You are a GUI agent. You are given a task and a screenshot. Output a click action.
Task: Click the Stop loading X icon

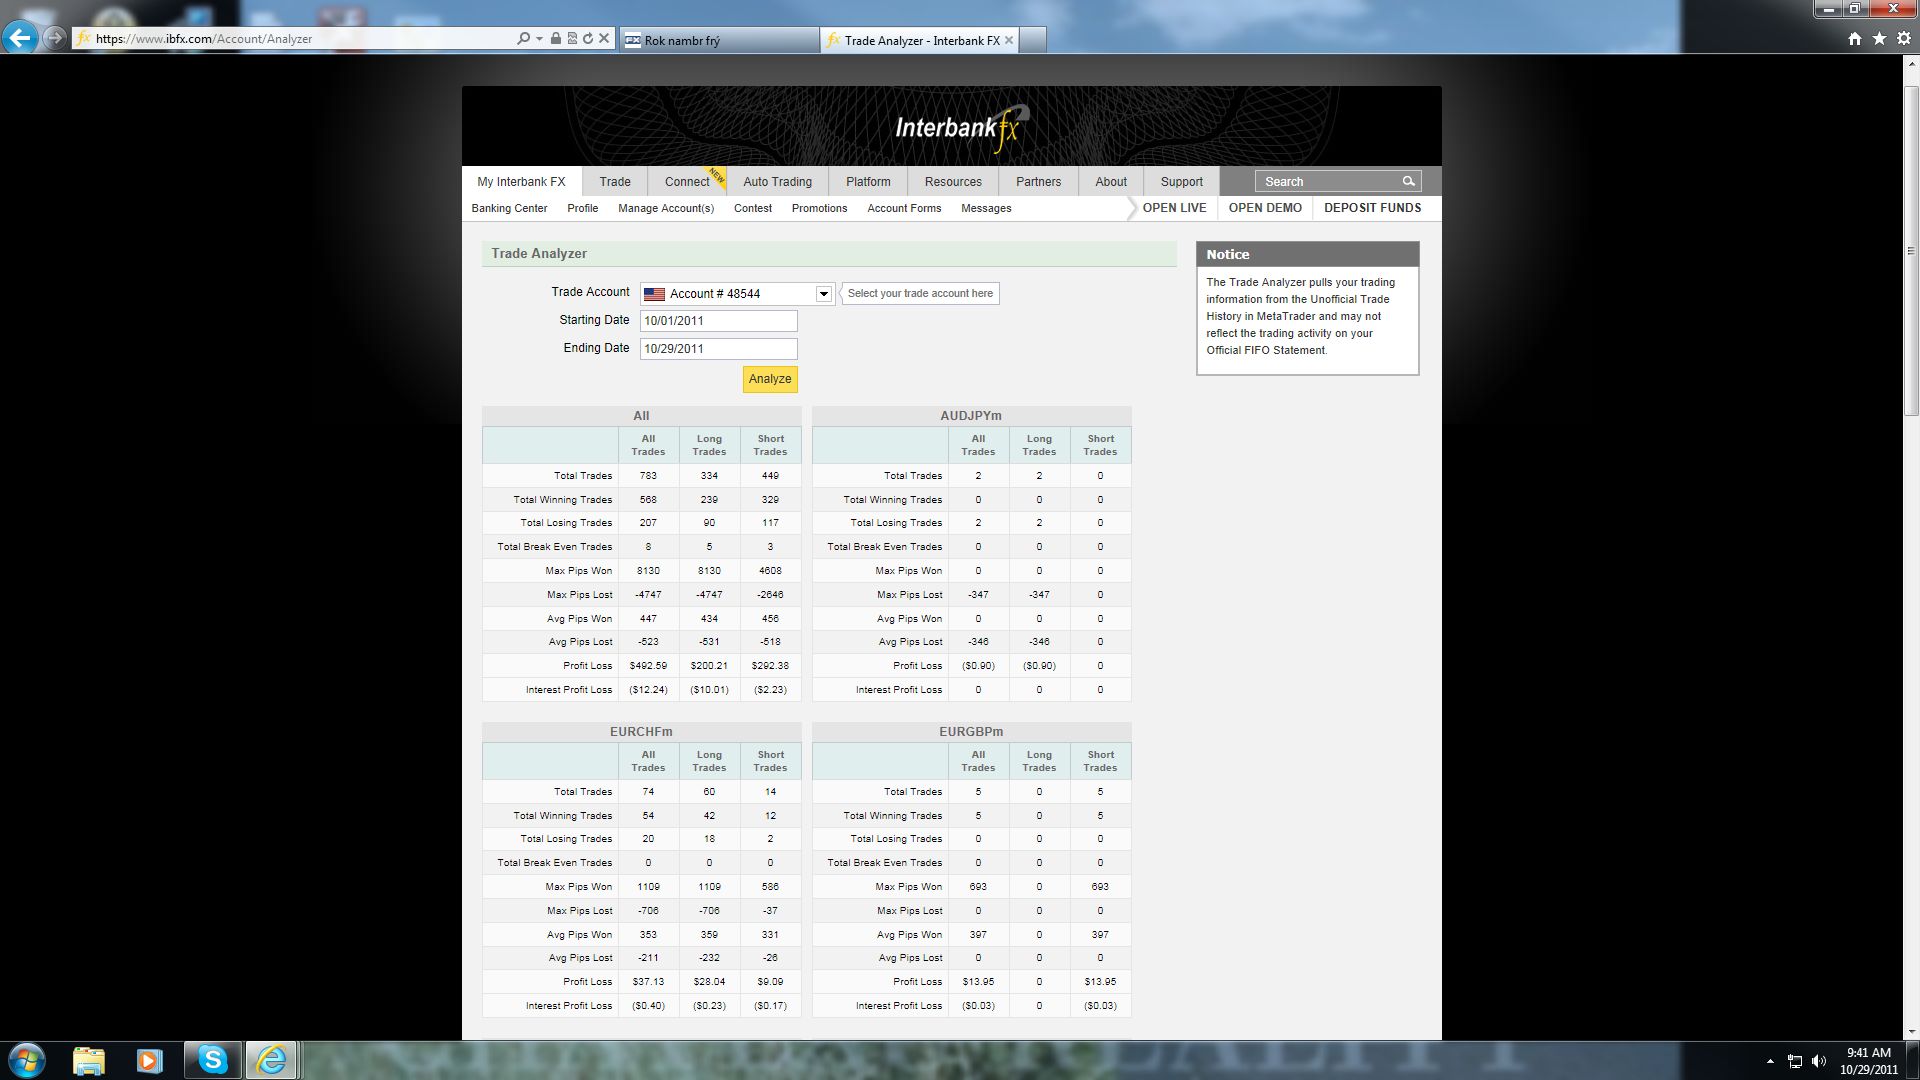pos(604,38)
